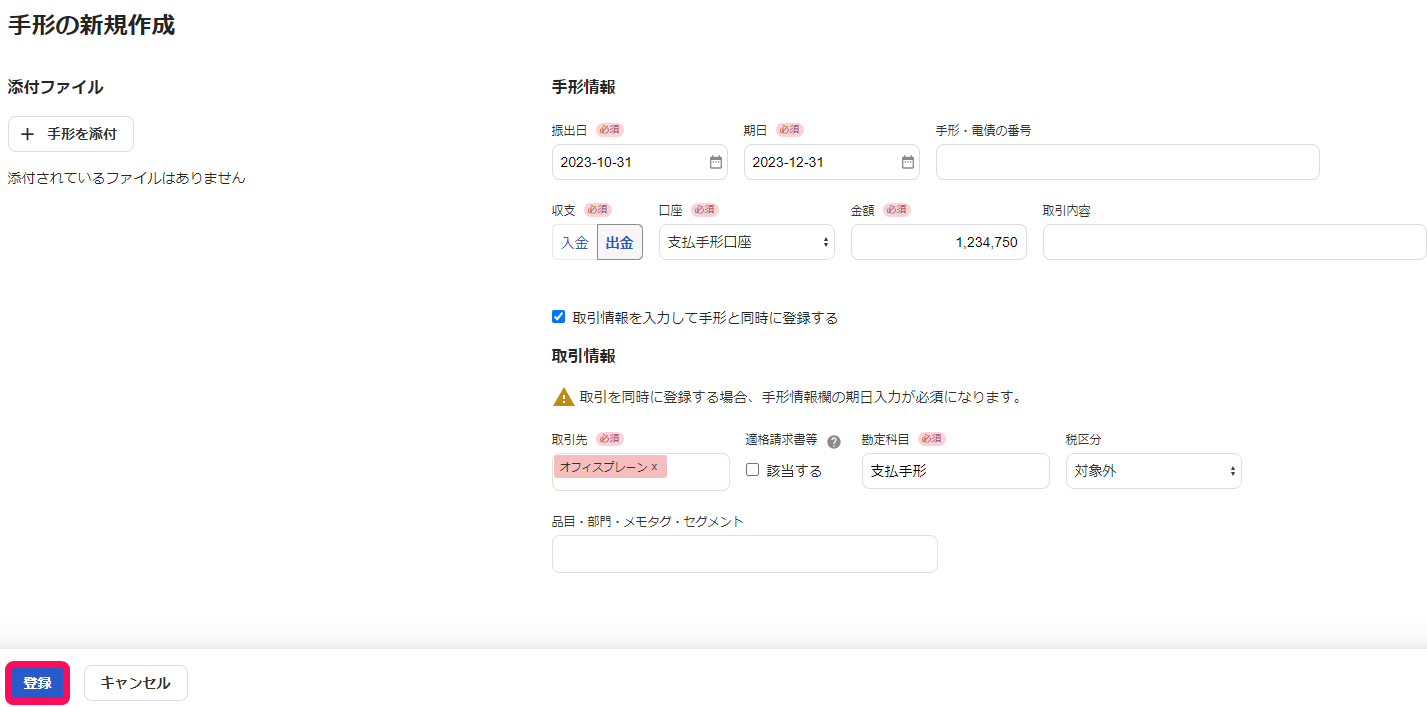This screenshot has height=707, width=1427.
Task: Focus 振出日 date field 2023-10-31
Action: (x=640, y=162)
